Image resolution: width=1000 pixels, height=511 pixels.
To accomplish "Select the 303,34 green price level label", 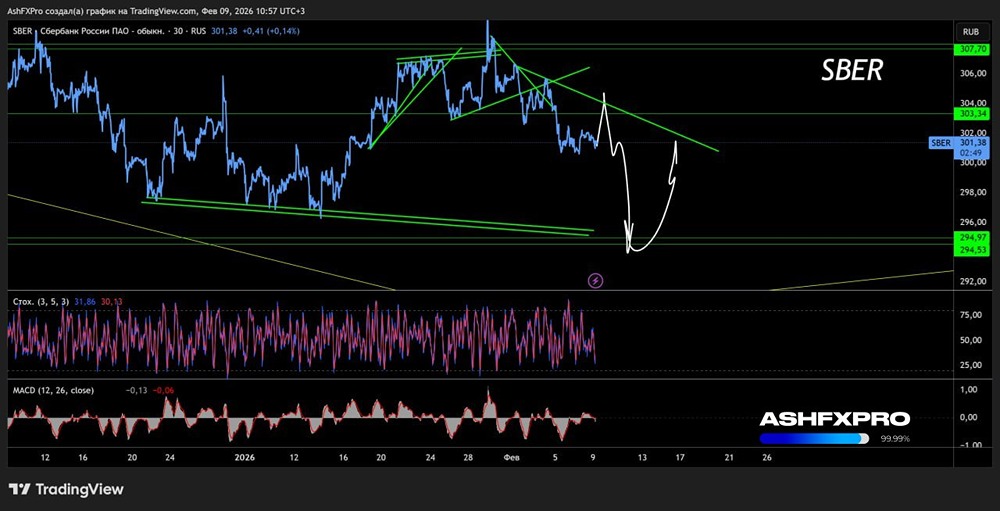I will click(x=974, y=114).
